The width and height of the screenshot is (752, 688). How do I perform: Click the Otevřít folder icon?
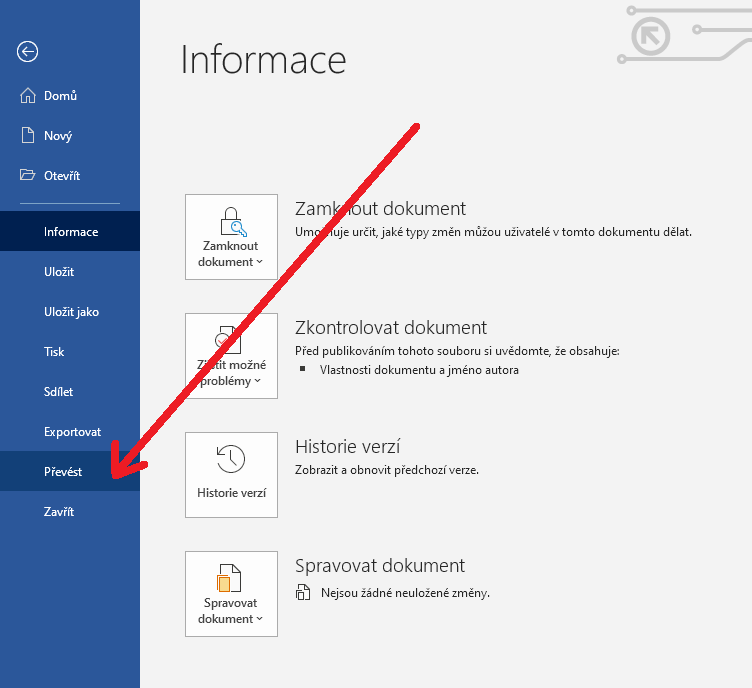tap(28, 176)
